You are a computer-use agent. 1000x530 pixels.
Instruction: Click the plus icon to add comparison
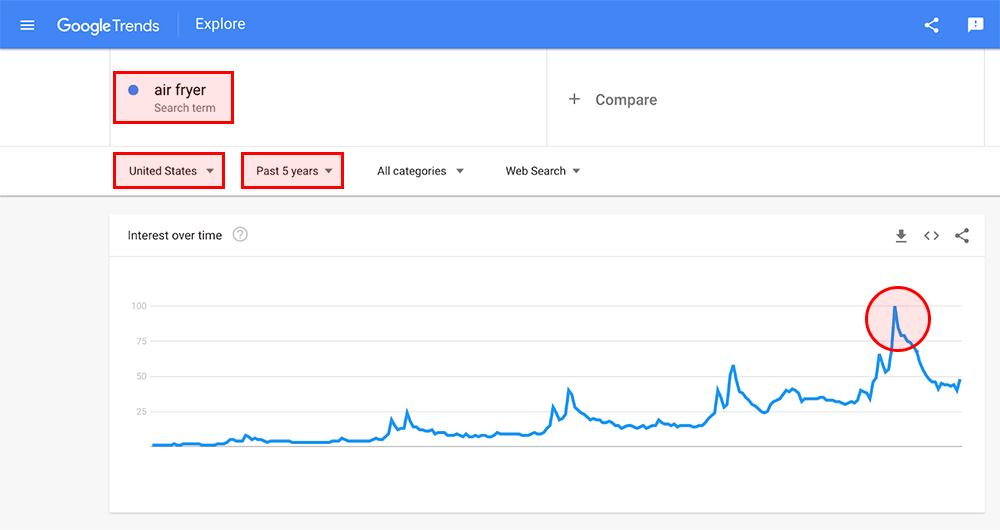coord(574,100)
